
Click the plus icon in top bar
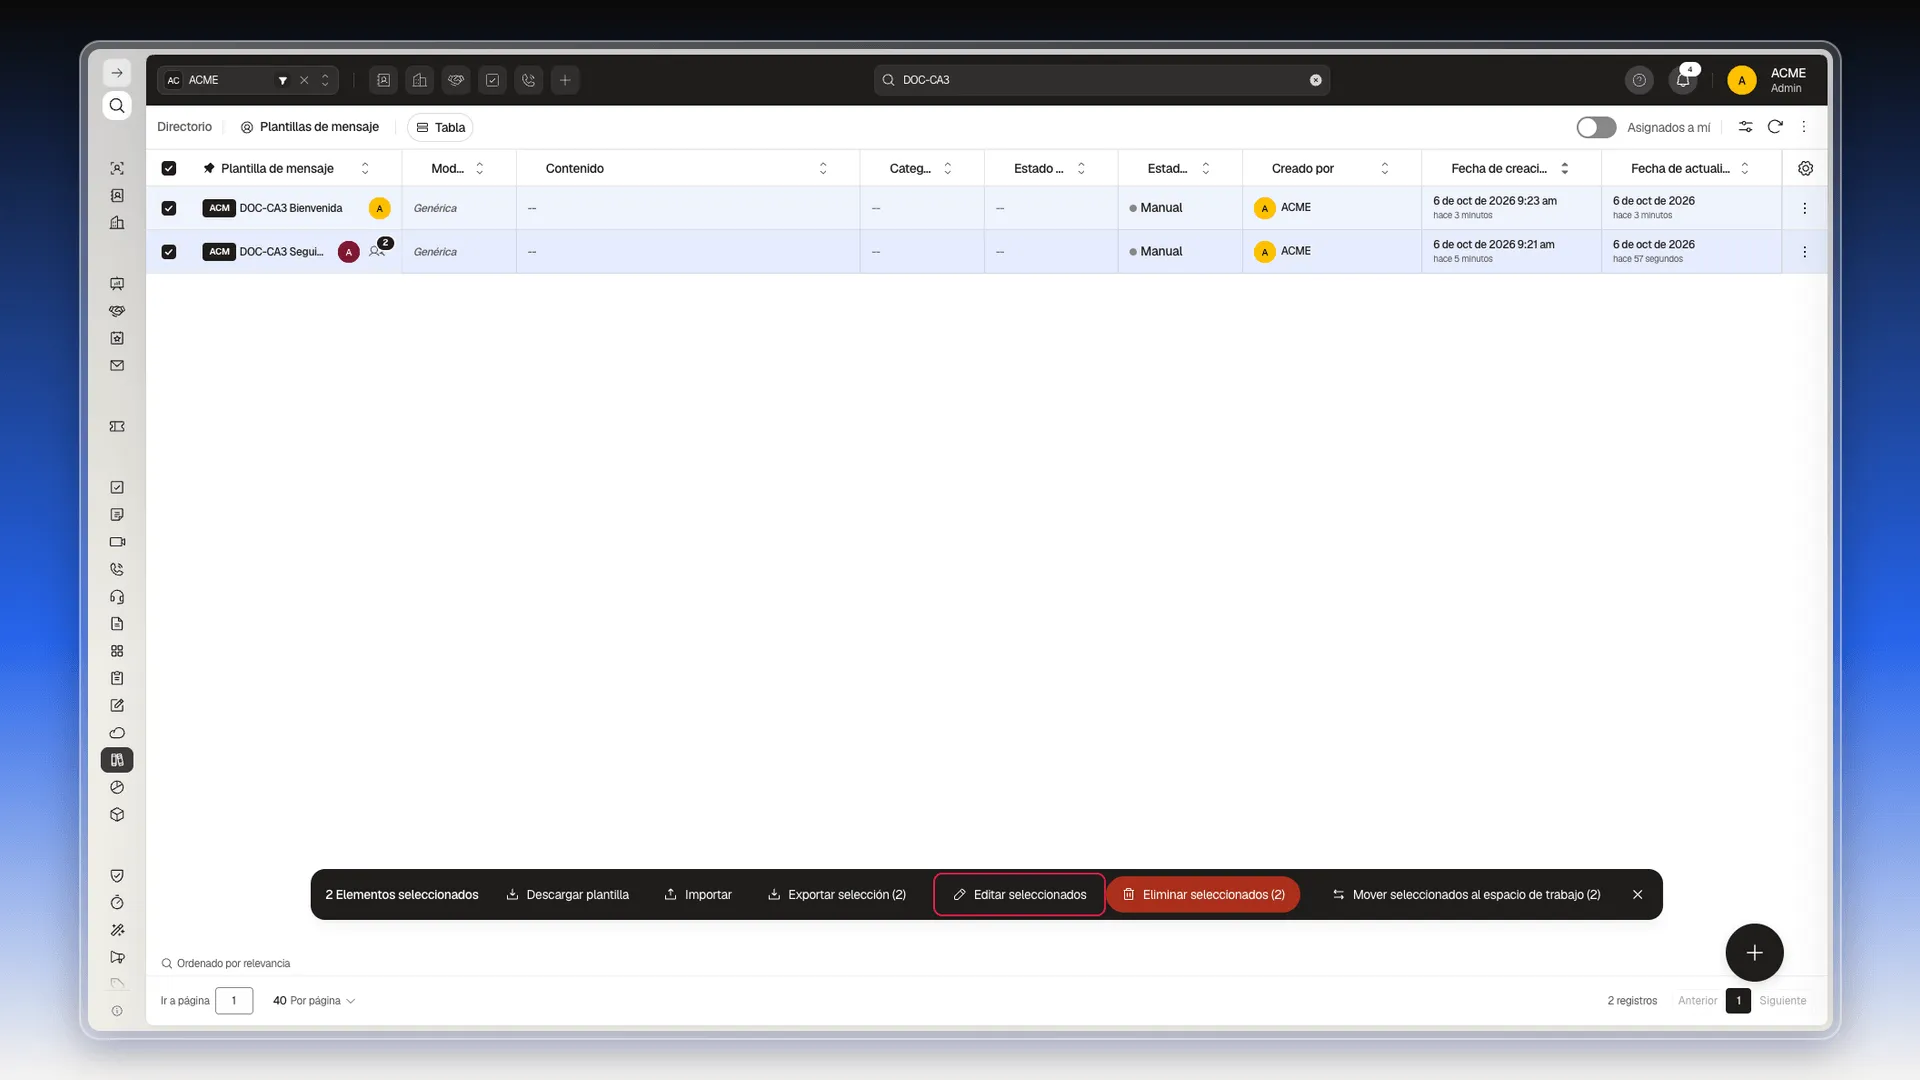(x=565, y=80)
